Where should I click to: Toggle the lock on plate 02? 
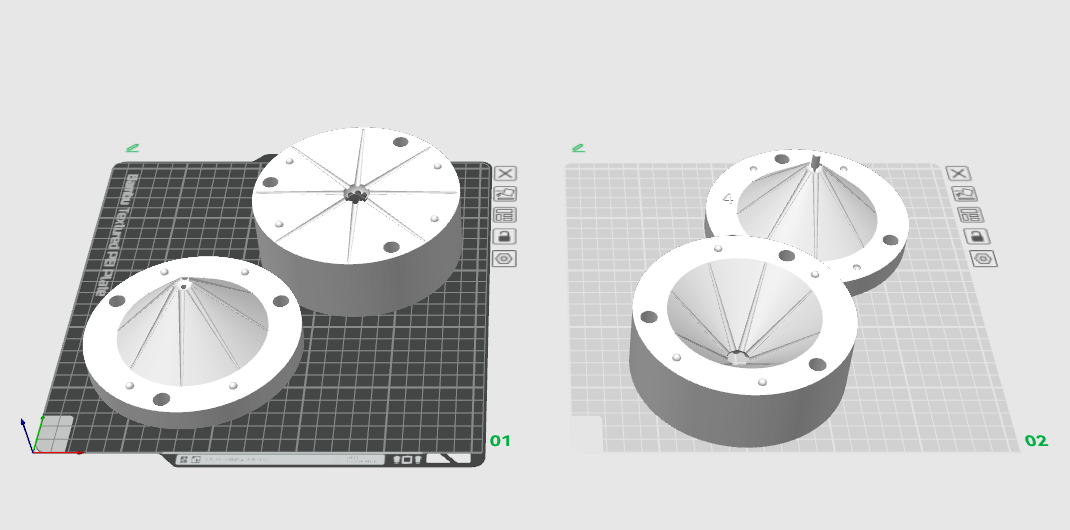click(x=977, y=237)
